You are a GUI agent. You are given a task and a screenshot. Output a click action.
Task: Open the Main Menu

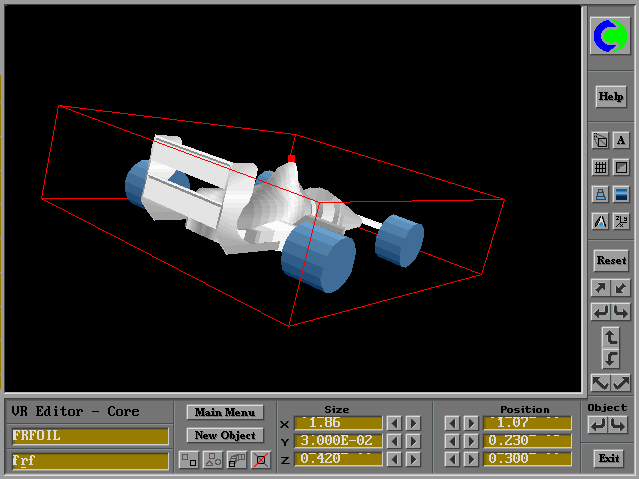[224, 412]
